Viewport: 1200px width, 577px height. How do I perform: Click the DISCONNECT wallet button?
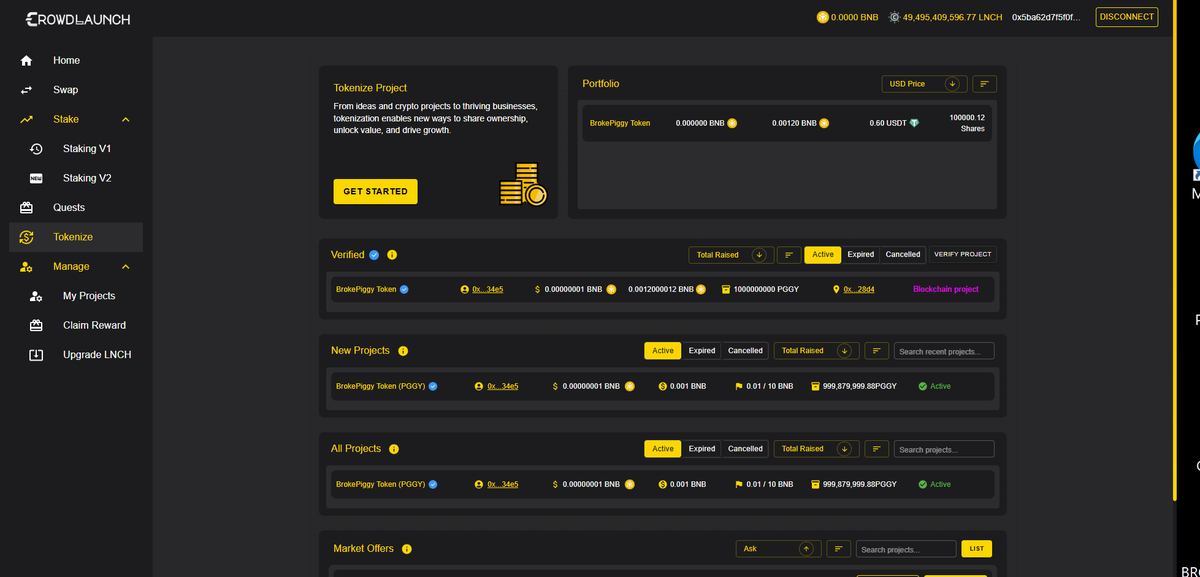[x=1127, y=17]
